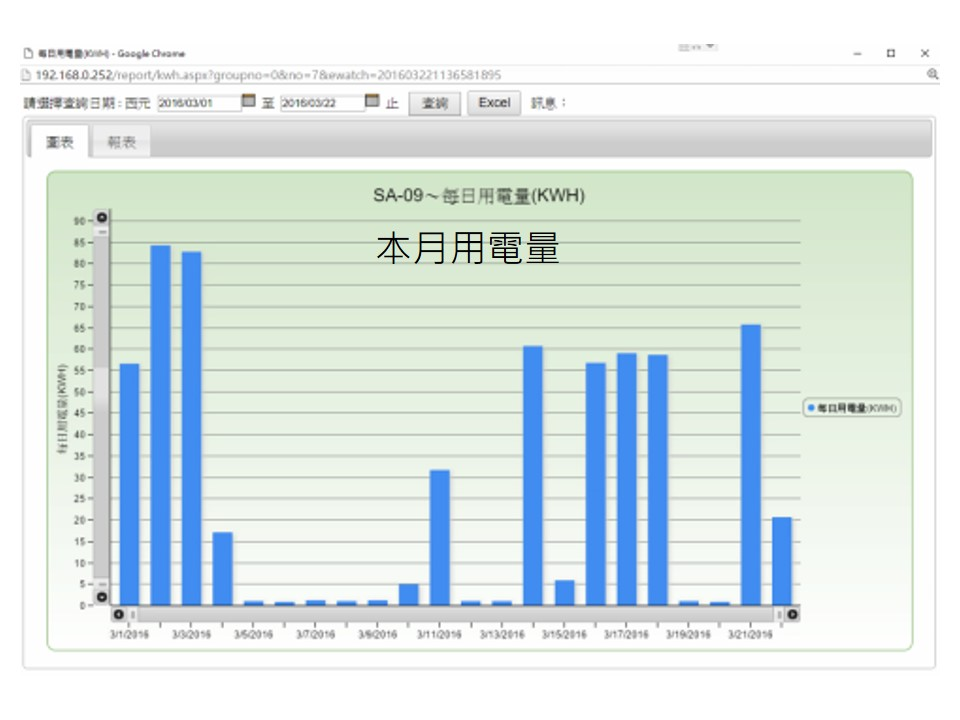The width and height of the screenshot is (960, 720).
Task: Click the horizontal date axis scrollbar track
Action: (455, 614)
